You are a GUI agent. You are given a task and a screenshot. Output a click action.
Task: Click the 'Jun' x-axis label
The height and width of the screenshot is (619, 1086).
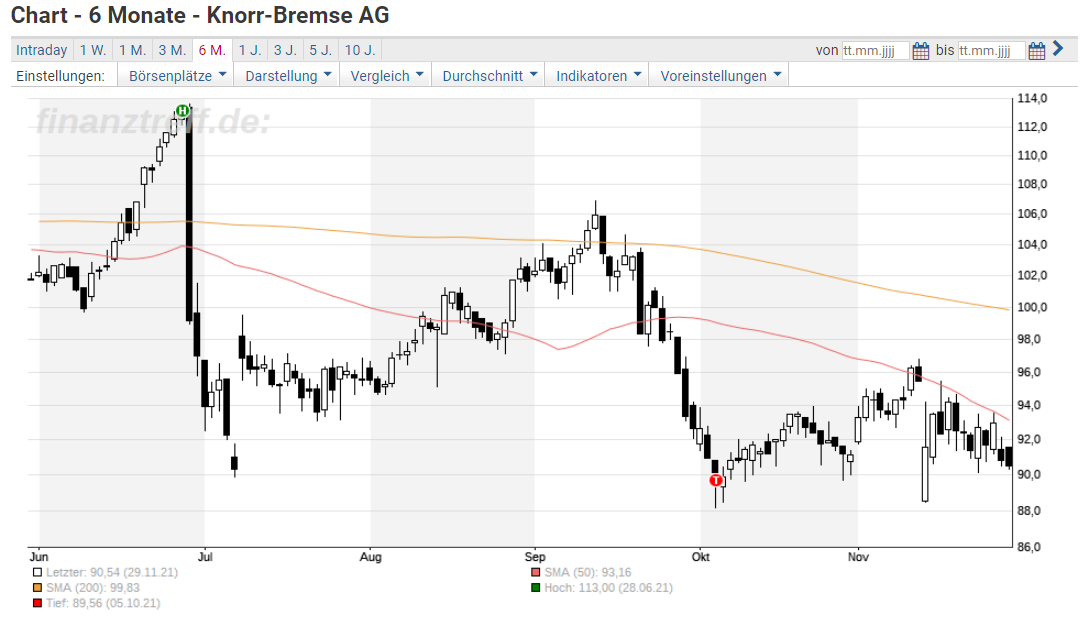point(39,557)
